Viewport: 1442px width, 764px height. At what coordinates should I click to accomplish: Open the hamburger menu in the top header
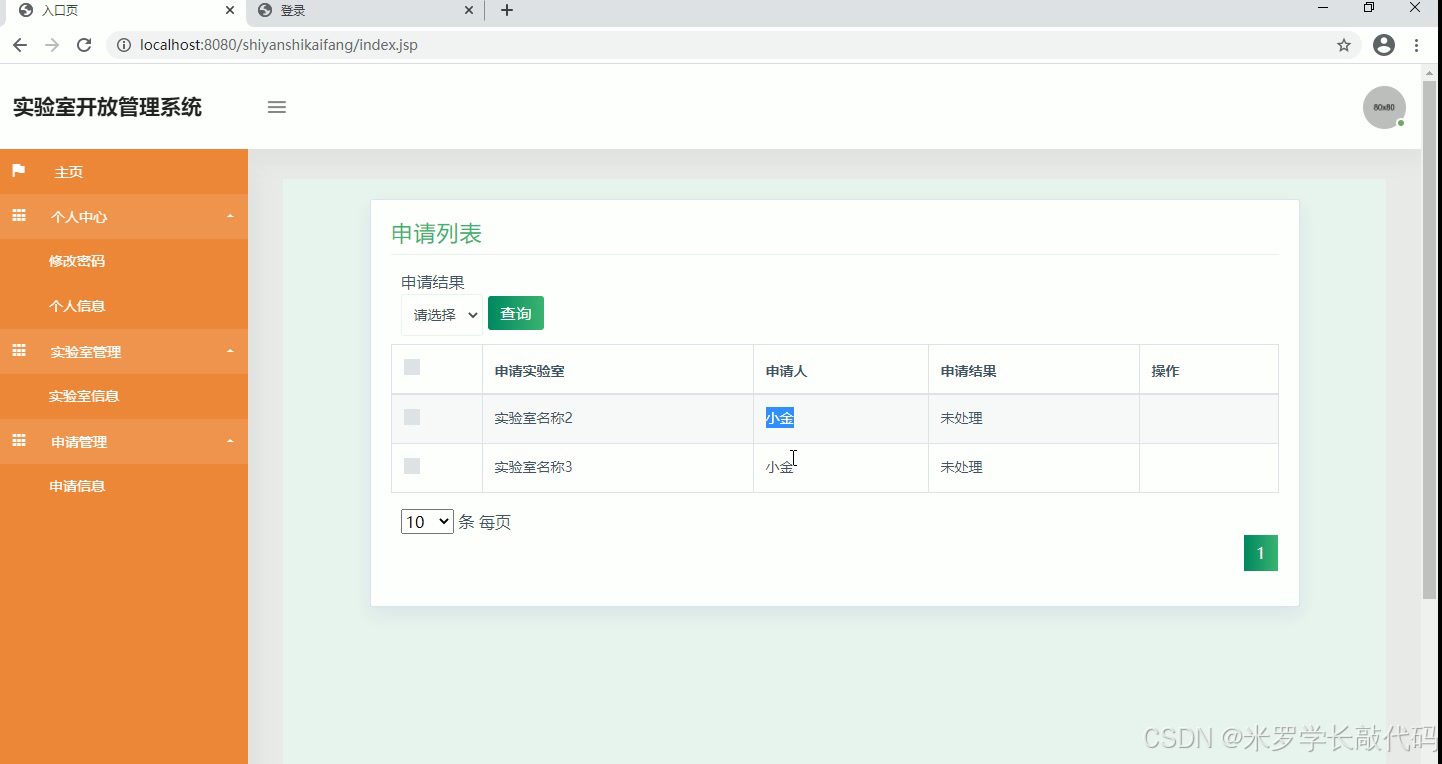click(x=276, y=107)
